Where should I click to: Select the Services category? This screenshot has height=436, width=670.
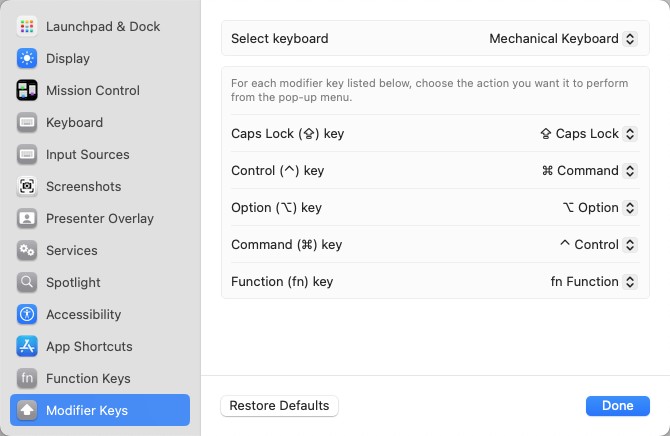[x=100, y=250]
